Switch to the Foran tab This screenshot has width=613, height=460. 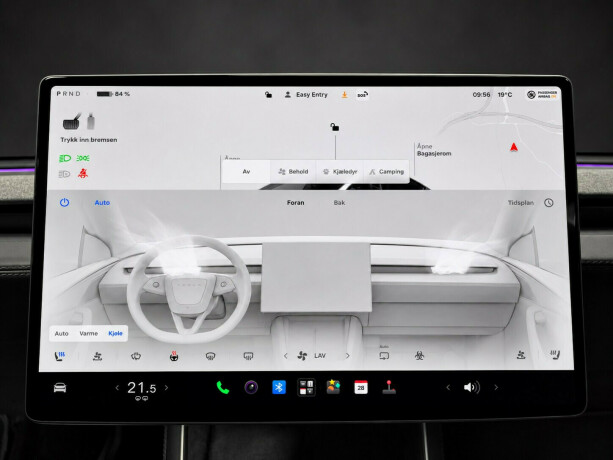(296, 202)
